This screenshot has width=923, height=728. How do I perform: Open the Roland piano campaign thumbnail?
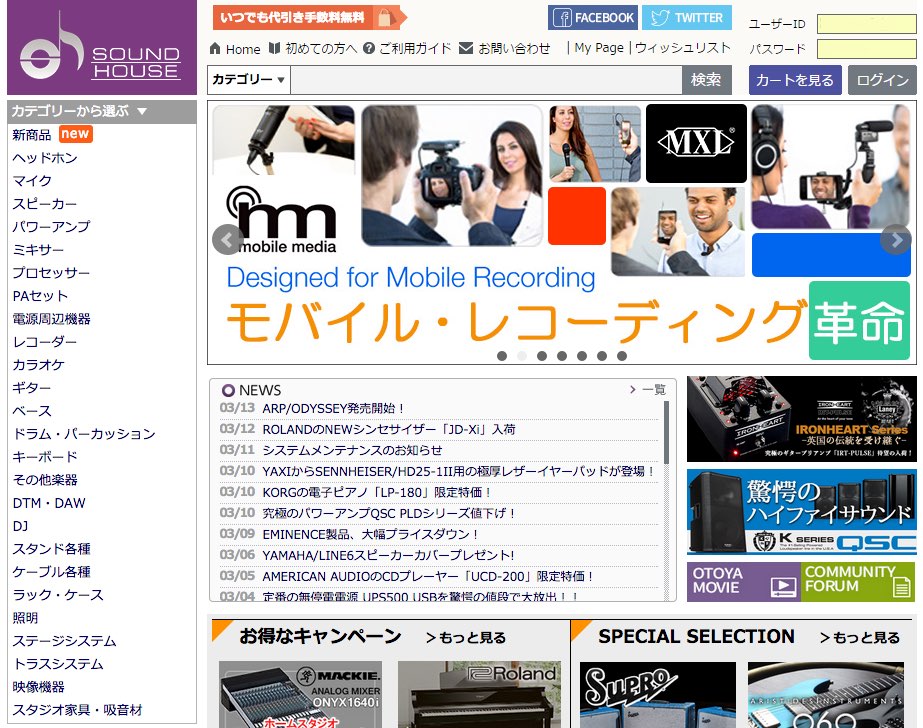point(479,694)
